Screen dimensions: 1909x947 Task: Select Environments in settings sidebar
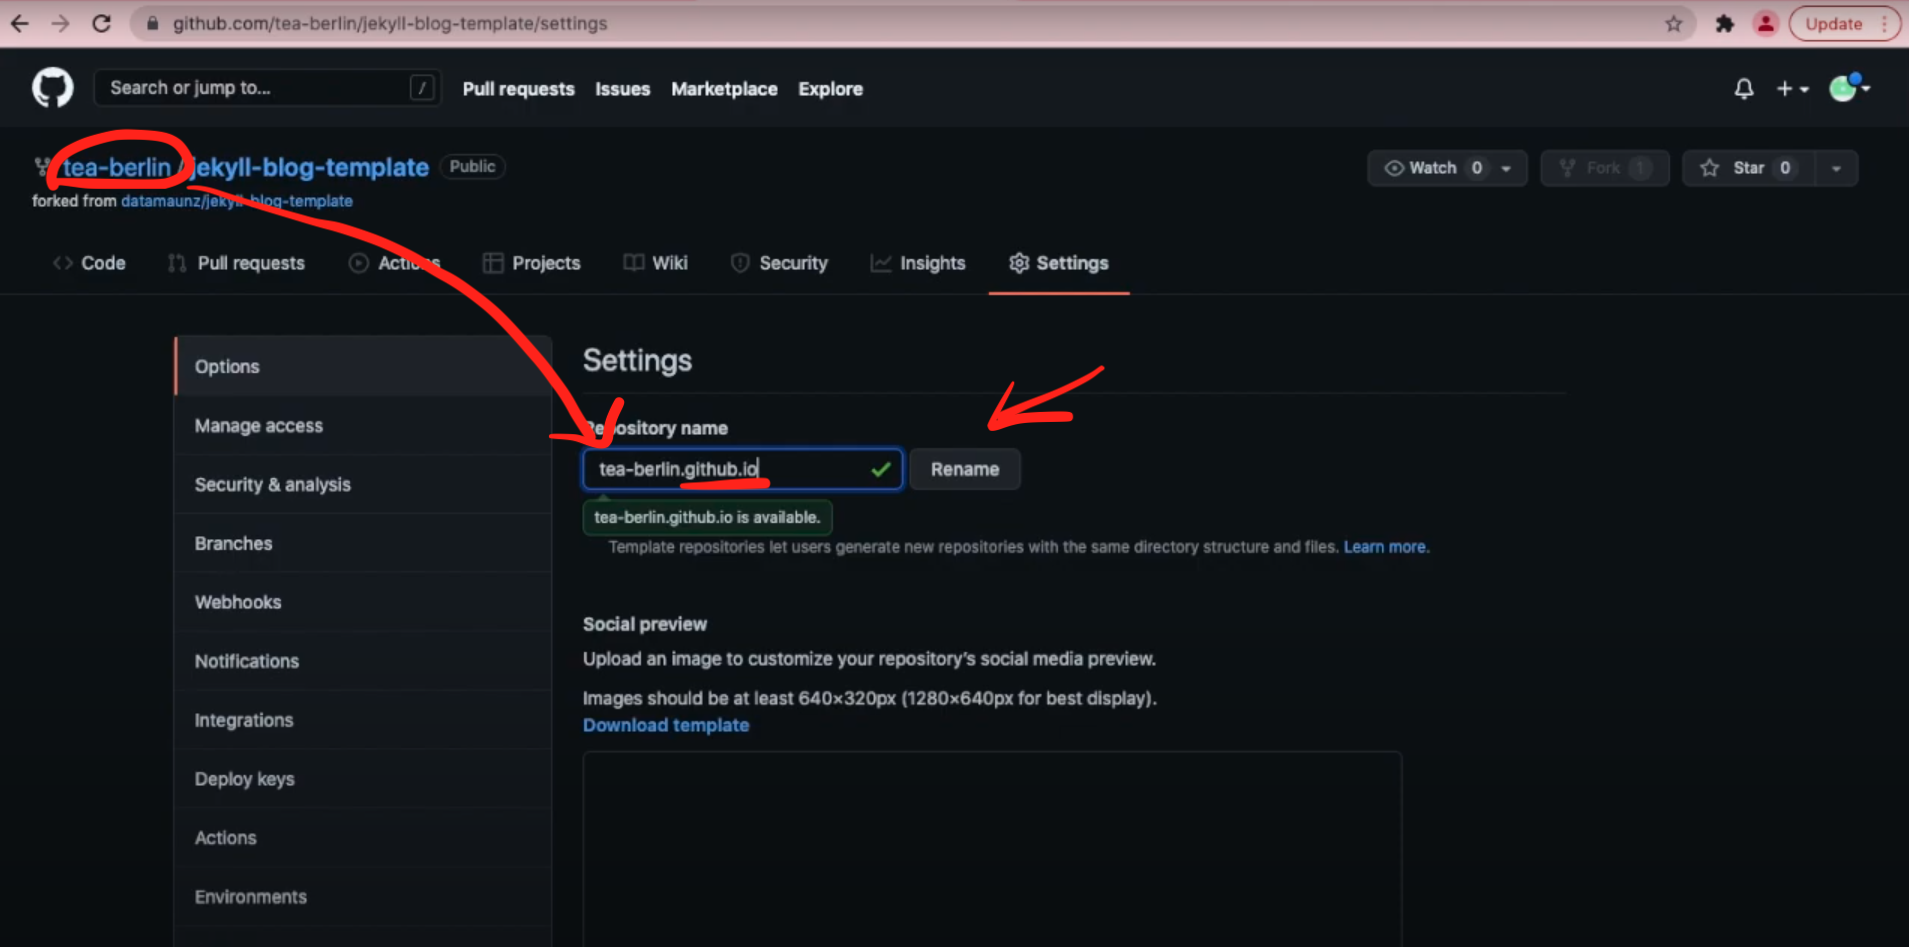tap(363, 897)
